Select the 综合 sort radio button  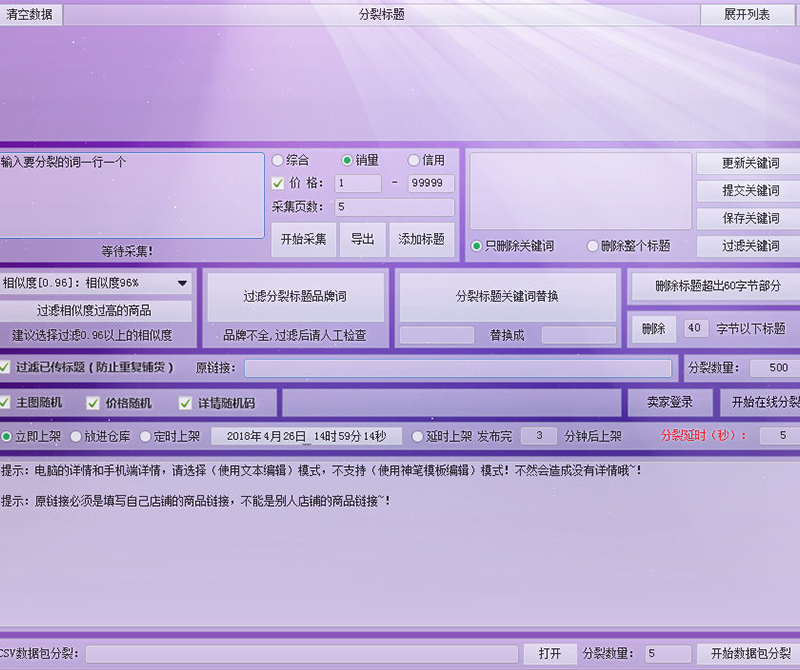point(278,160)
